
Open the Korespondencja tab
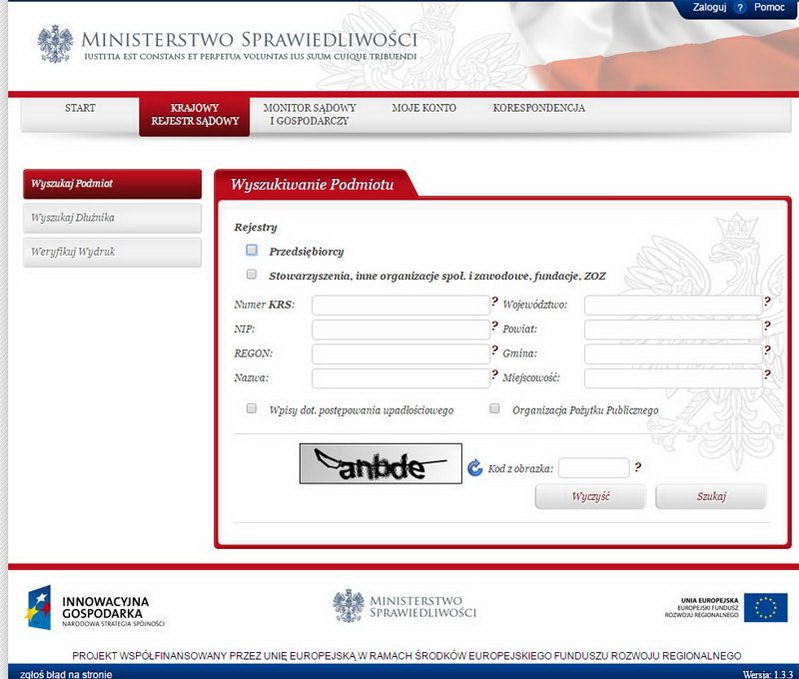[x=539, y=108]
